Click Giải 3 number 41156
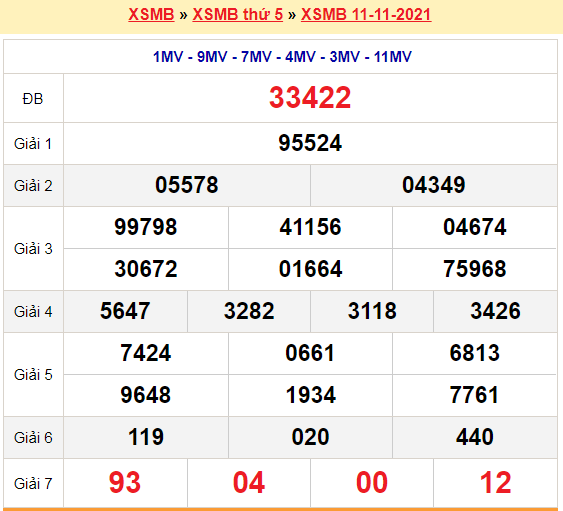 310,227
